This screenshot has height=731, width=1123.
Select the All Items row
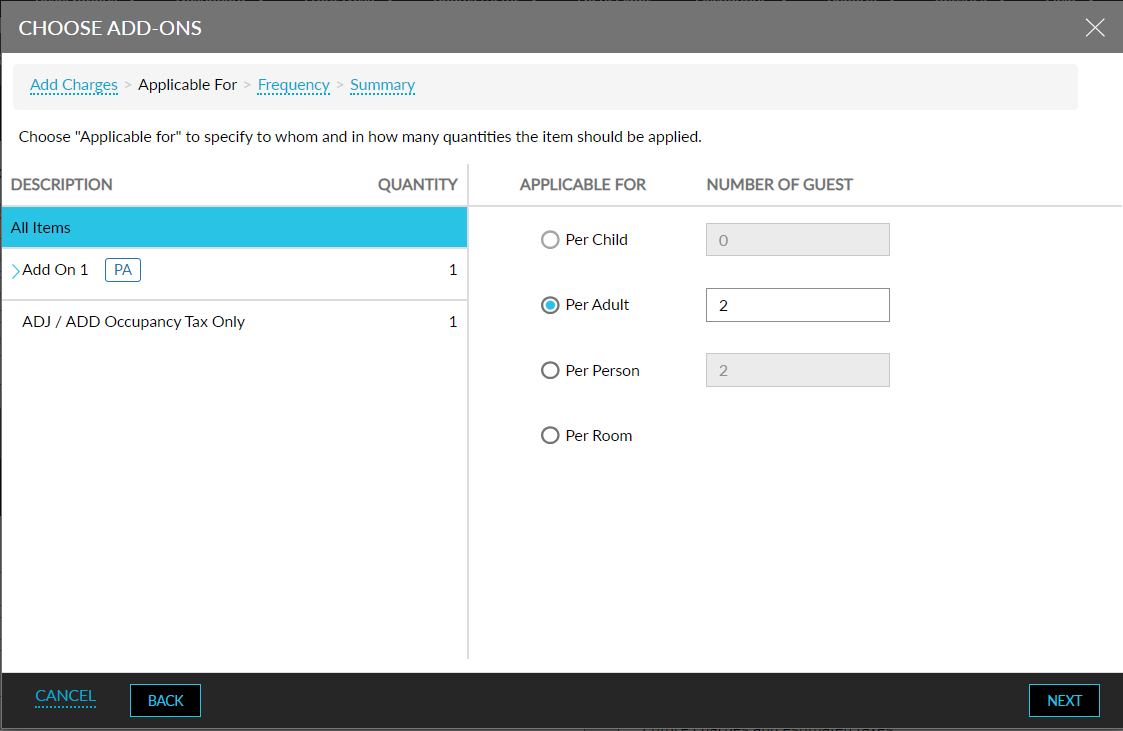tap(233, 227)
